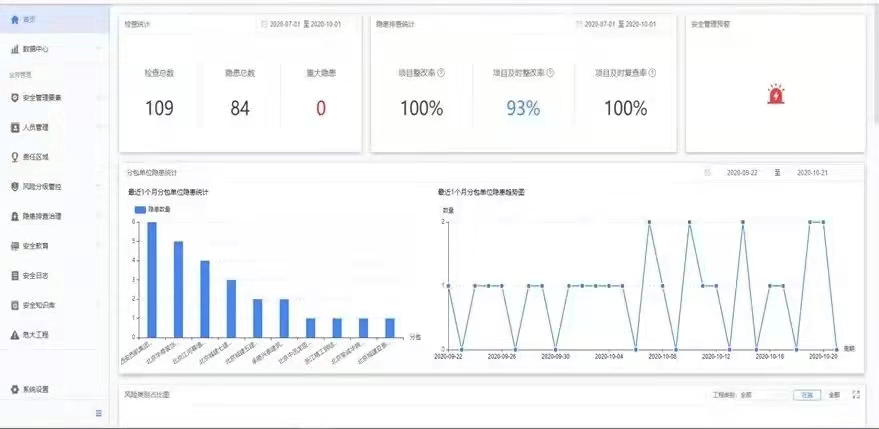Click the red alarm siren icon

pos(775,94)
